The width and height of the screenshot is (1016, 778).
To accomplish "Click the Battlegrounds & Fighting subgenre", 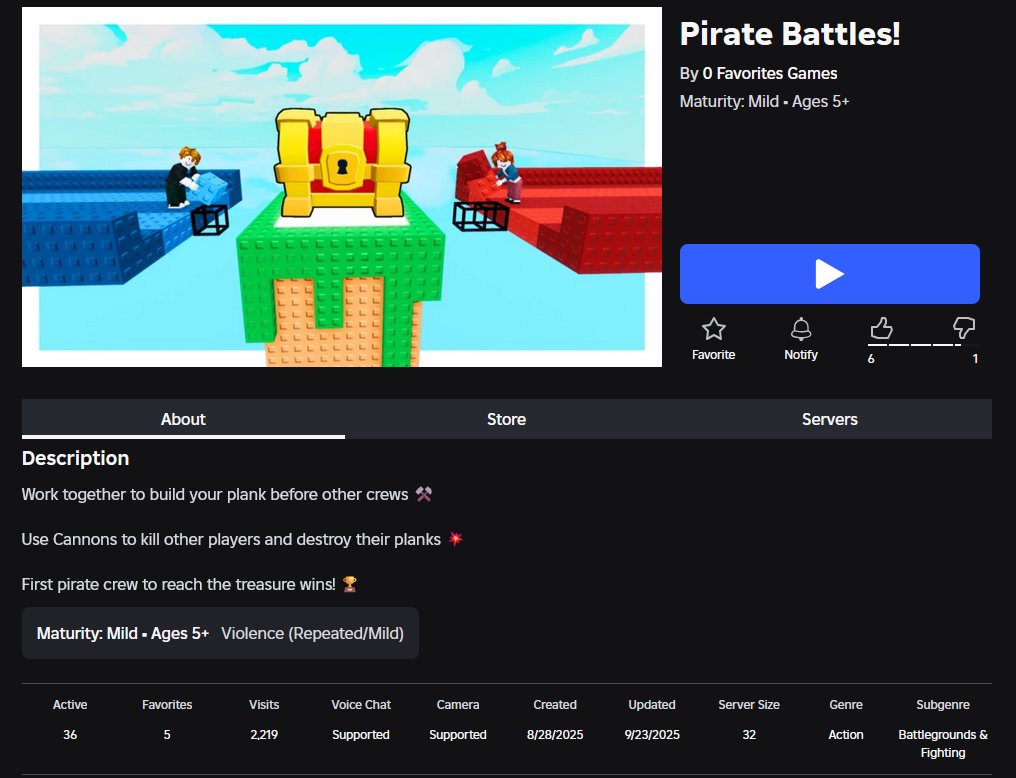I will coord(943,744).
